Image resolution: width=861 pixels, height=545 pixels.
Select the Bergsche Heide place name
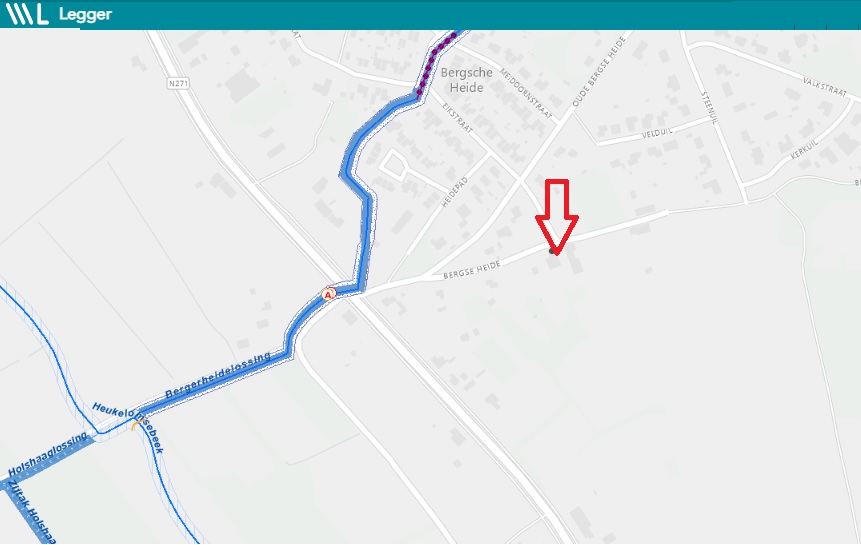466,80
